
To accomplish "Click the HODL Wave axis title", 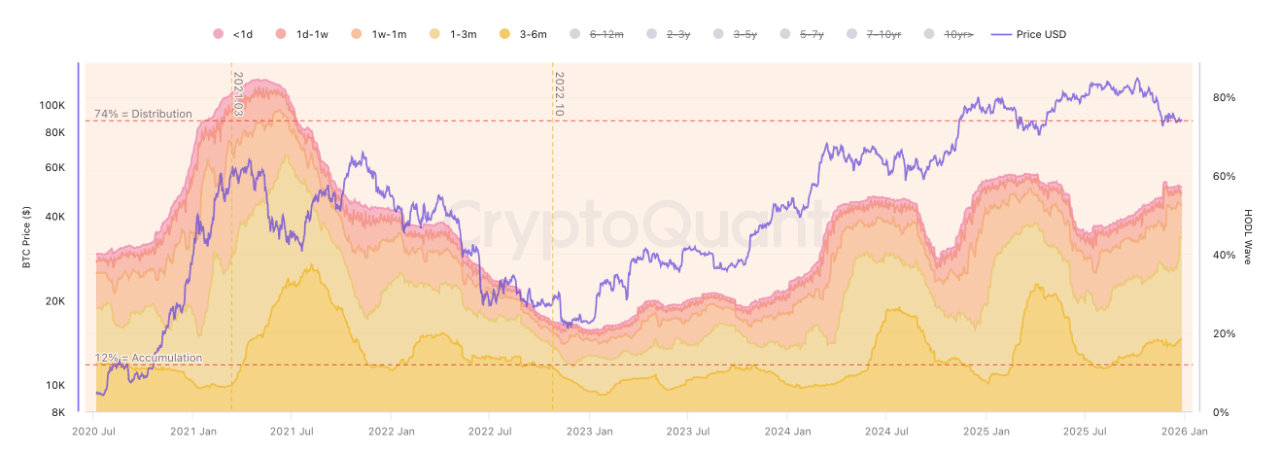I will click(1248, 237).
